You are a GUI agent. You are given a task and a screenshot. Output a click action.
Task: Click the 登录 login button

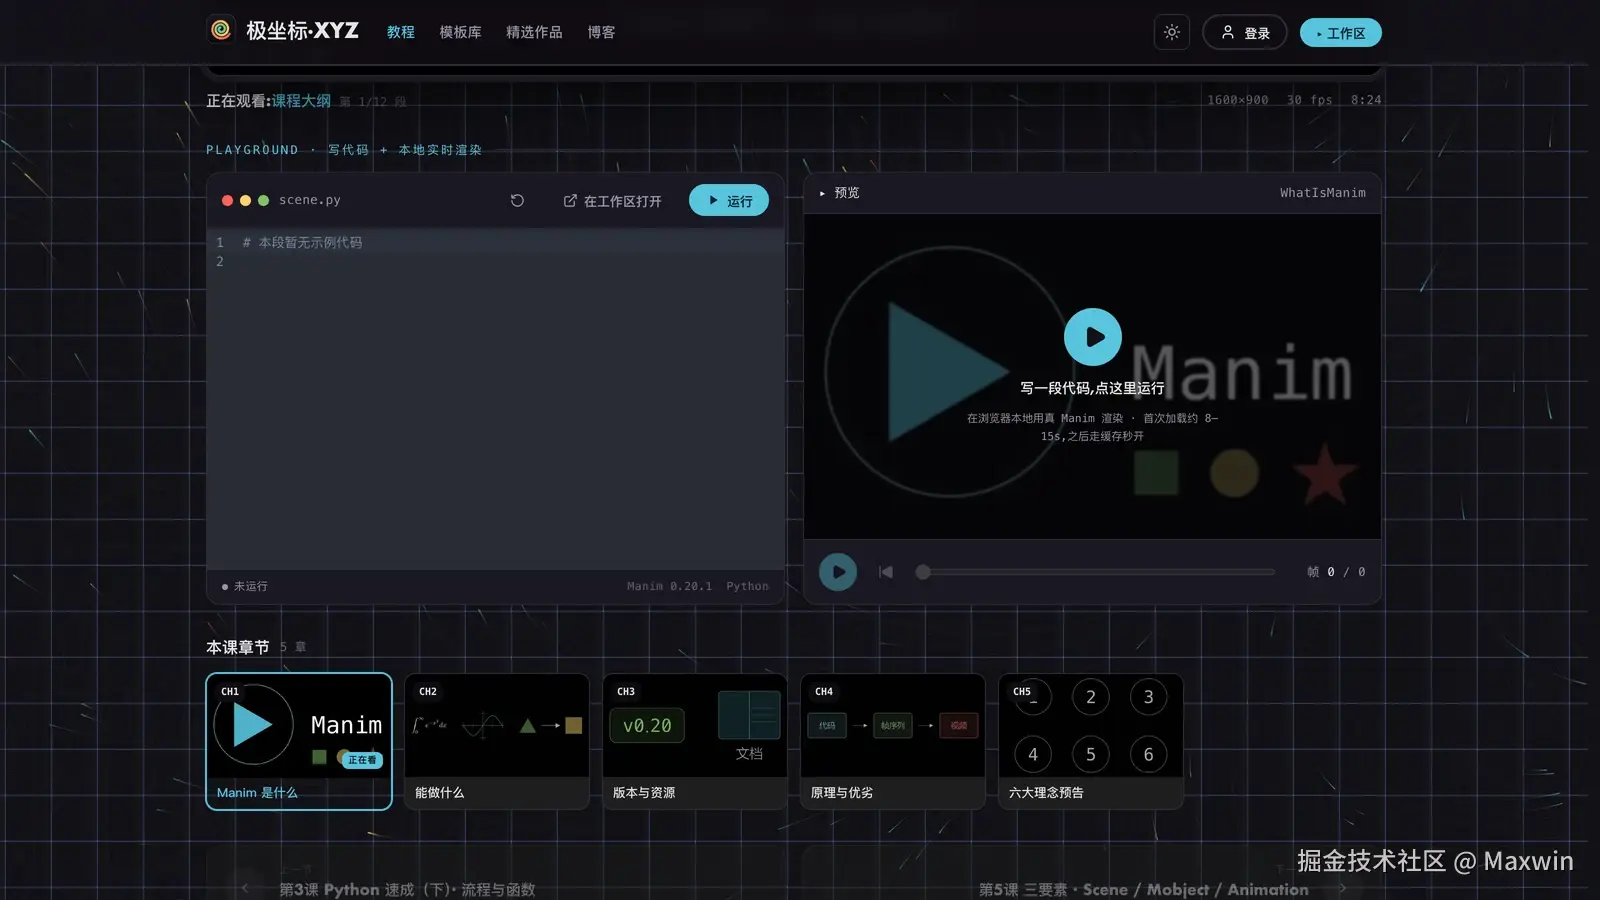point(1244,32)
